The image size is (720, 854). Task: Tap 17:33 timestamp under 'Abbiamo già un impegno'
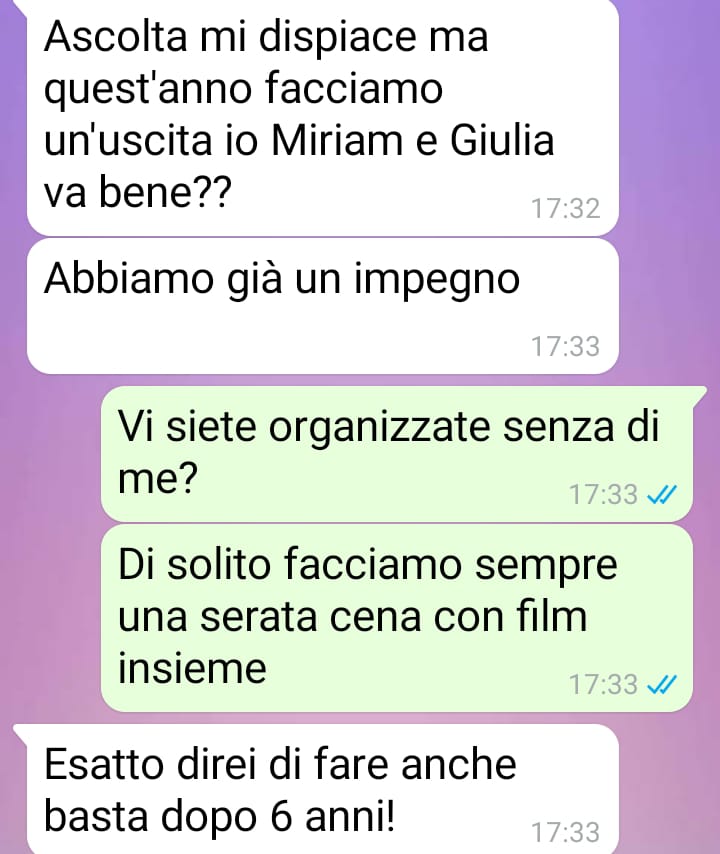[565, 346]
